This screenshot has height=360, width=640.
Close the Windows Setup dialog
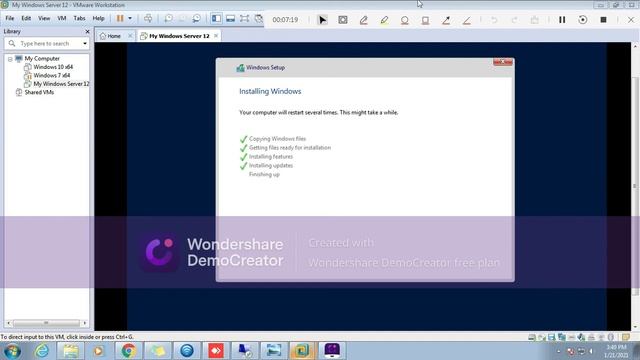click(x=502, y=62)
